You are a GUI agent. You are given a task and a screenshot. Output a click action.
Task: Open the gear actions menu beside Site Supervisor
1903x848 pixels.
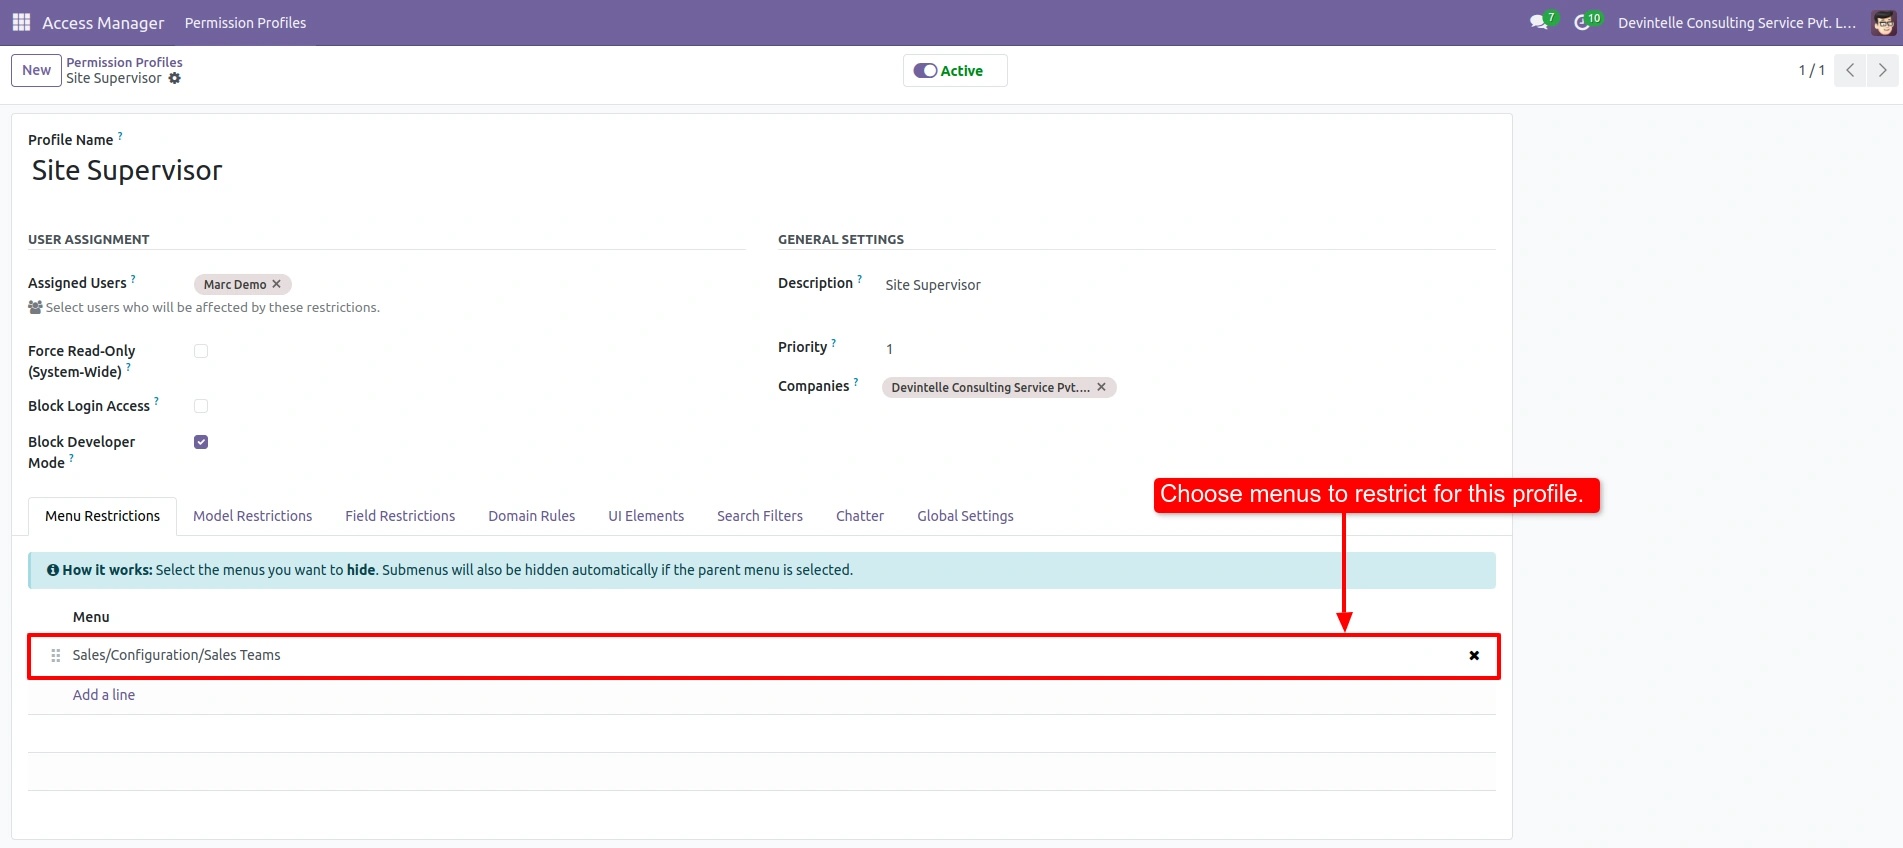pyautogui.click(x=175, y=78)
